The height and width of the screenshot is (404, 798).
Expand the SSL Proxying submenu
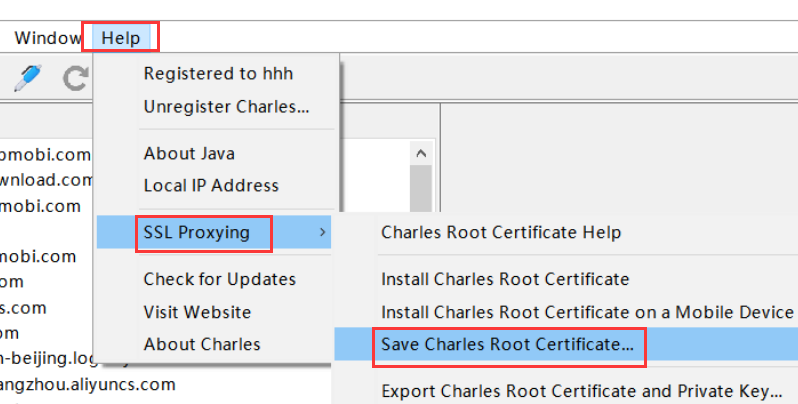[x=214, y=232]
